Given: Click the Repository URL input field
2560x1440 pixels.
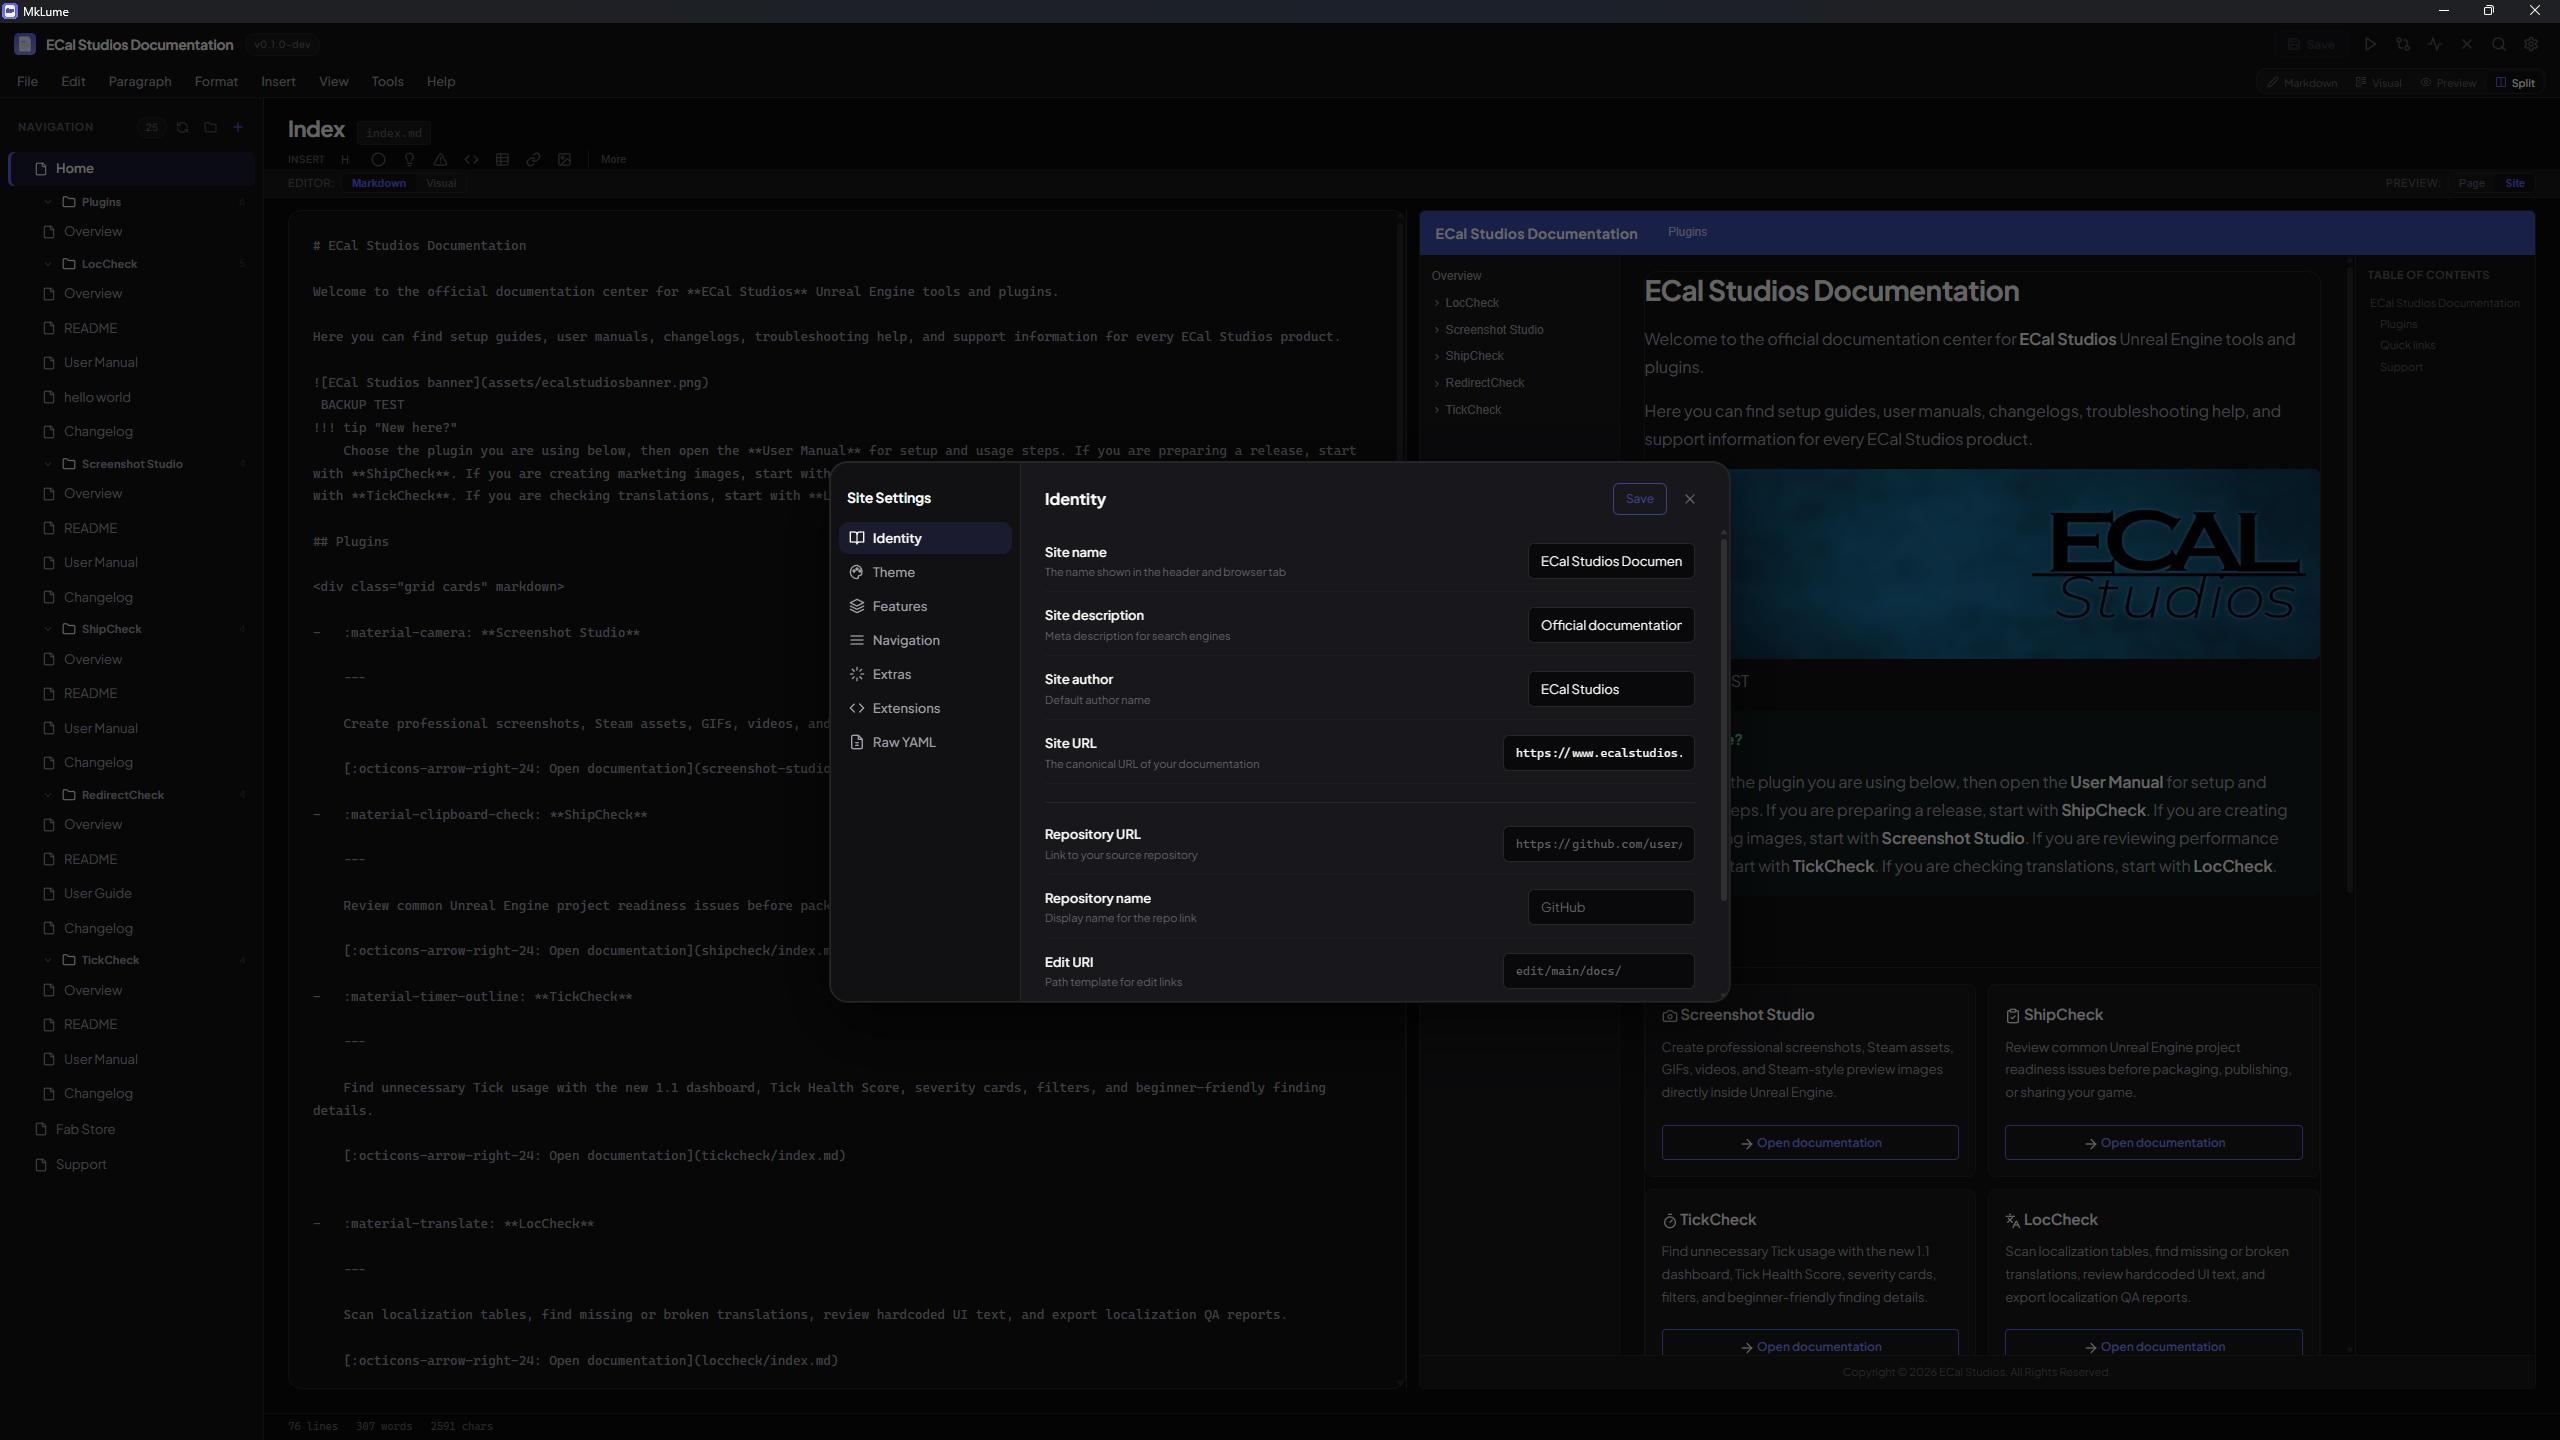Looking at the screenshot, I should (1598, 844).
